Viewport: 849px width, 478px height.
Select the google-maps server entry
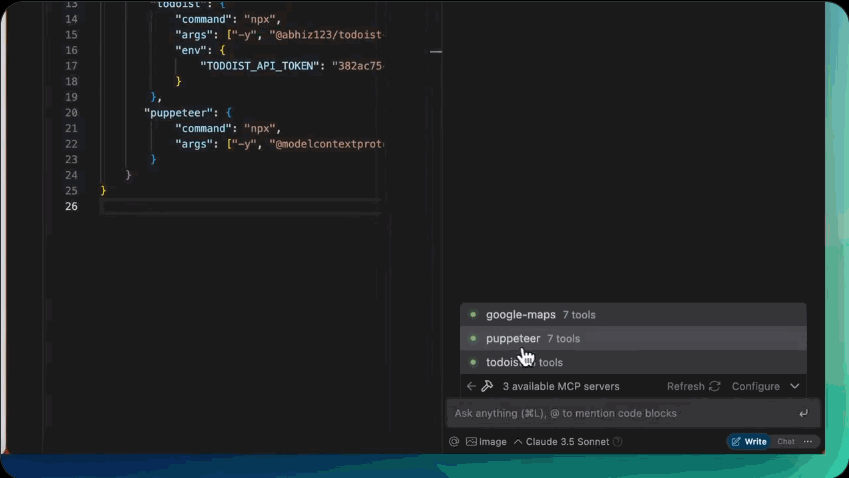tap(520, 315)
